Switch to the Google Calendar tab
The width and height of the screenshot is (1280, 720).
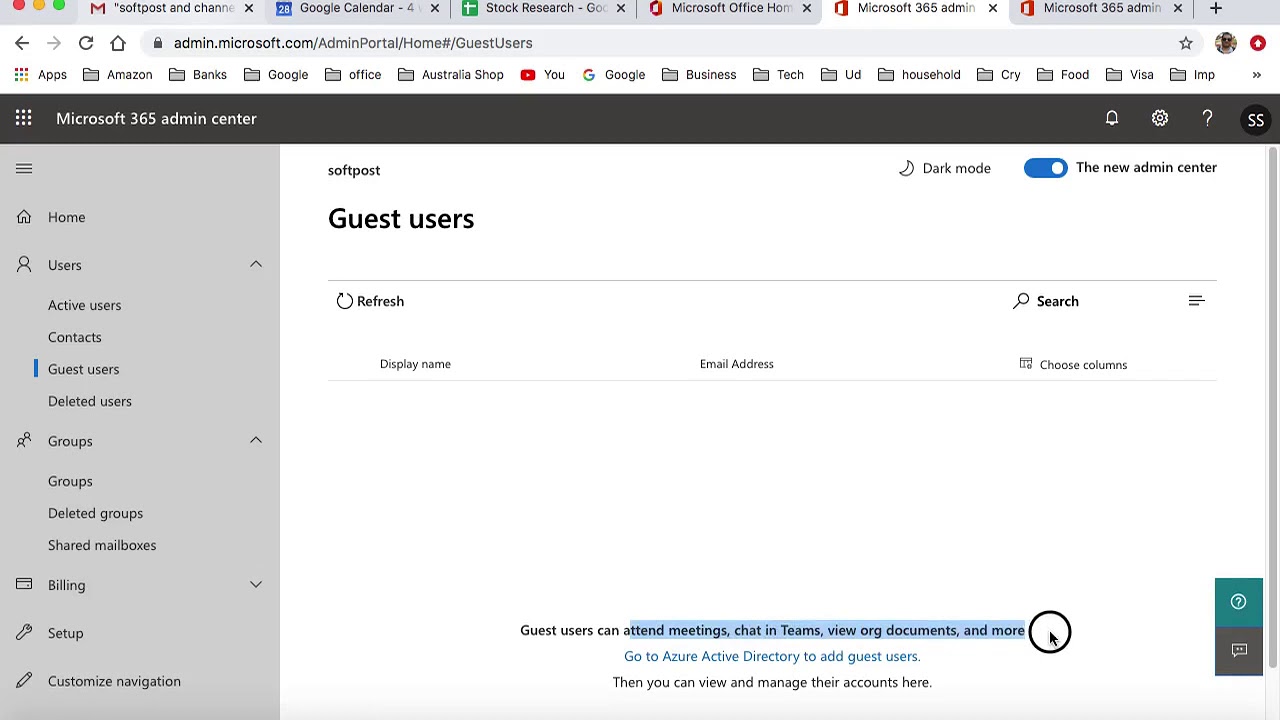tap(356, 8)
